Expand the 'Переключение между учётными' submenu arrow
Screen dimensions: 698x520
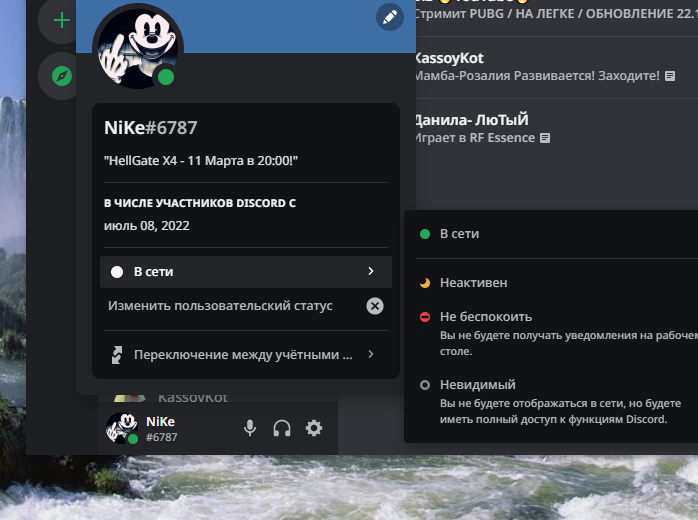pos(371,354)
